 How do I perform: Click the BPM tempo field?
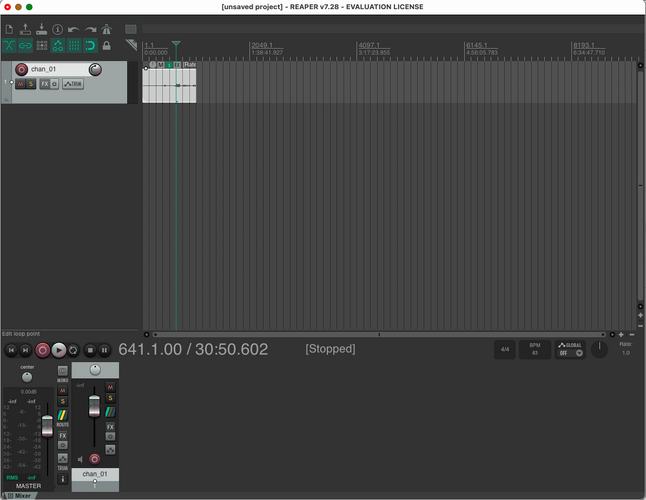tap(535, 349)
